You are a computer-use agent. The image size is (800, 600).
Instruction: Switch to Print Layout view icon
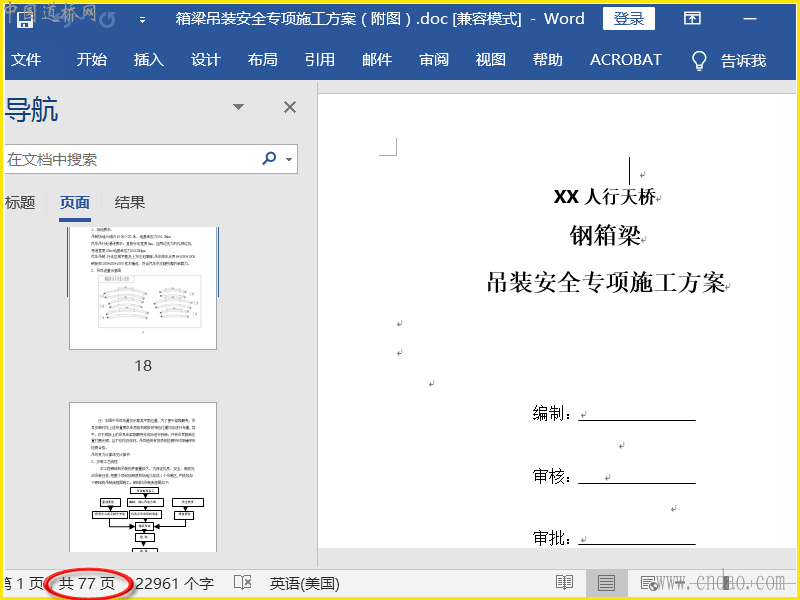[606, 583]
